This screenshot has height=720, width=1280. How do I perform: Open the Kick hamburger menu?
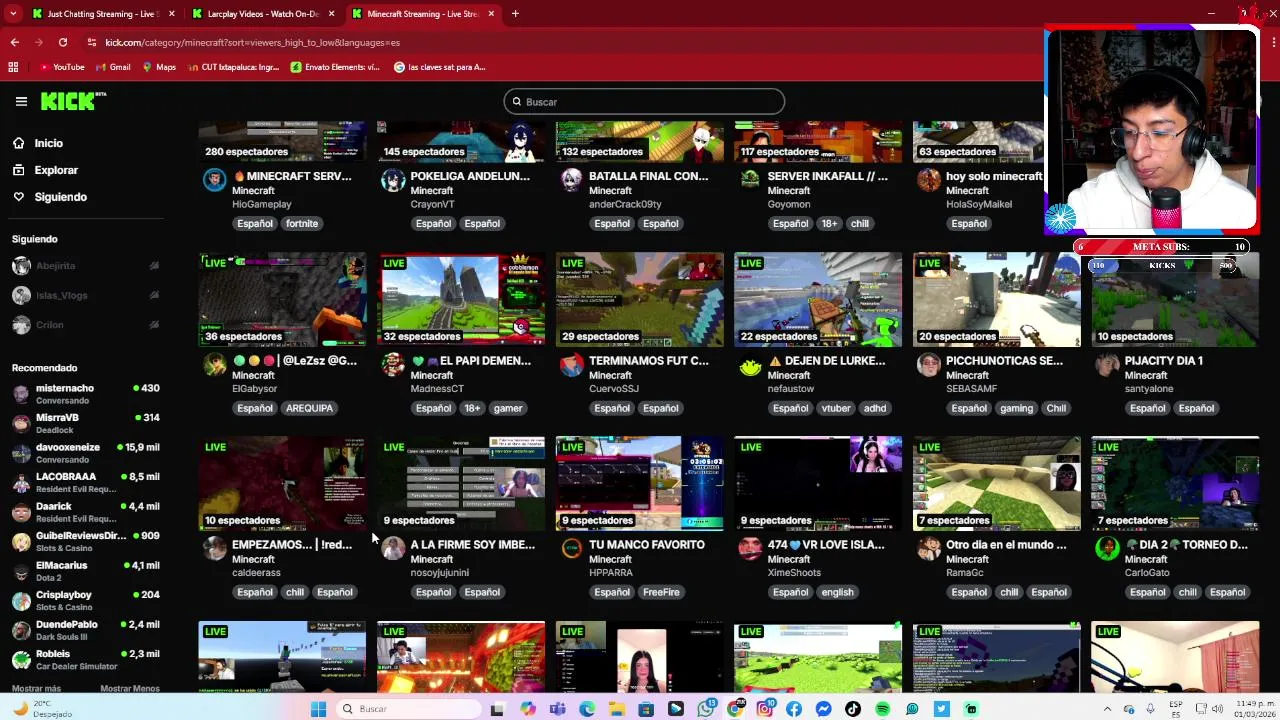(x=21, y=101)
